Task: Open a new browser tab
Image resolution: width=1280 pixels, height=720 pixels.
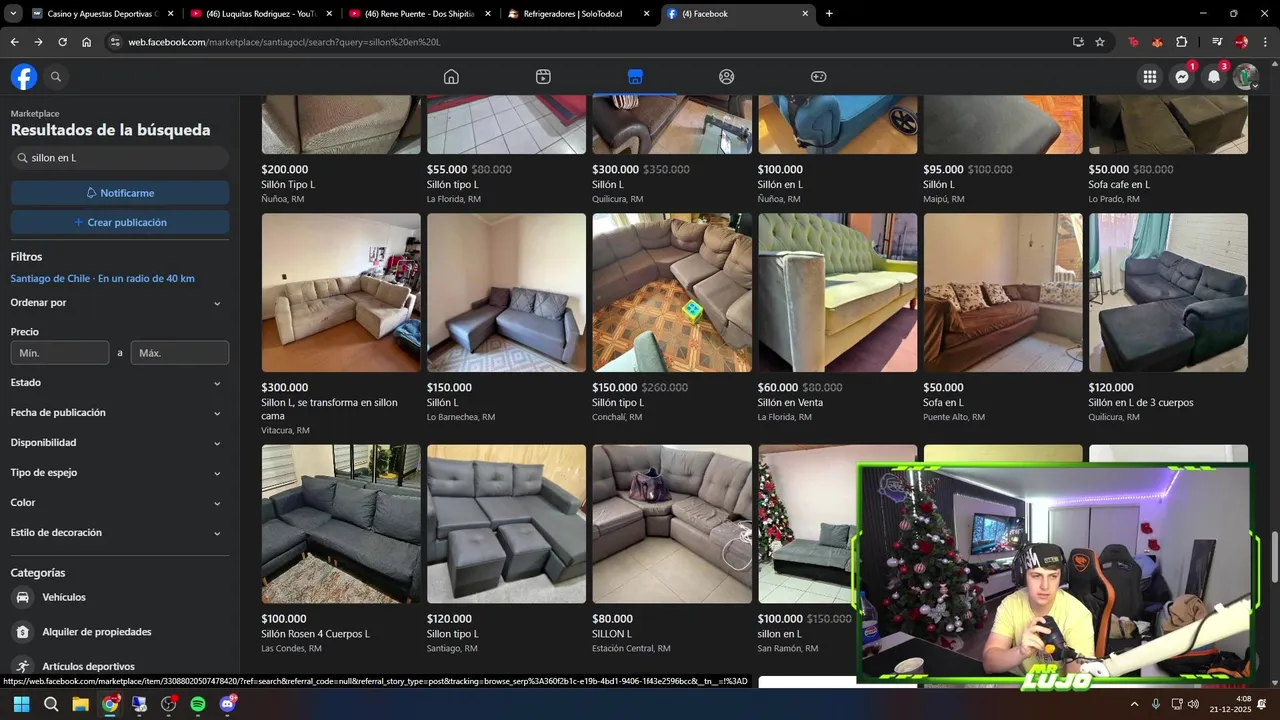Action: [829, 14]
